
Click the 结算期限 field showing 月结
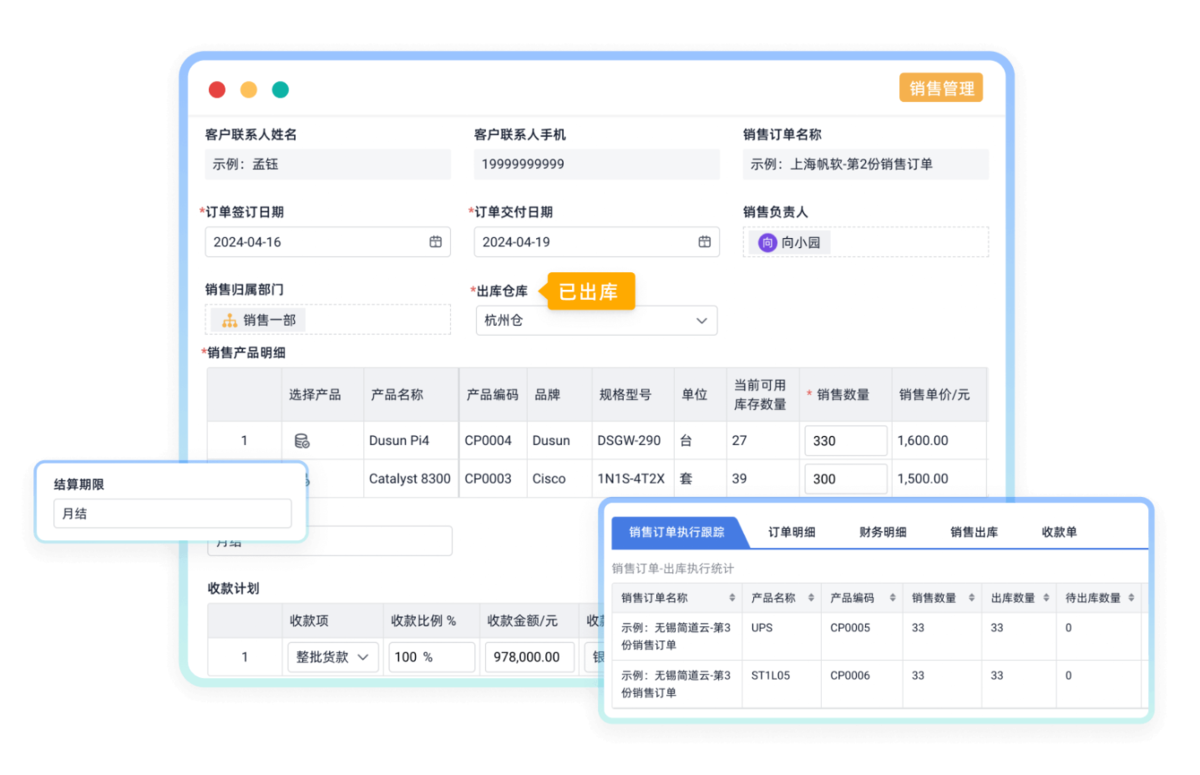coord(172,514)
